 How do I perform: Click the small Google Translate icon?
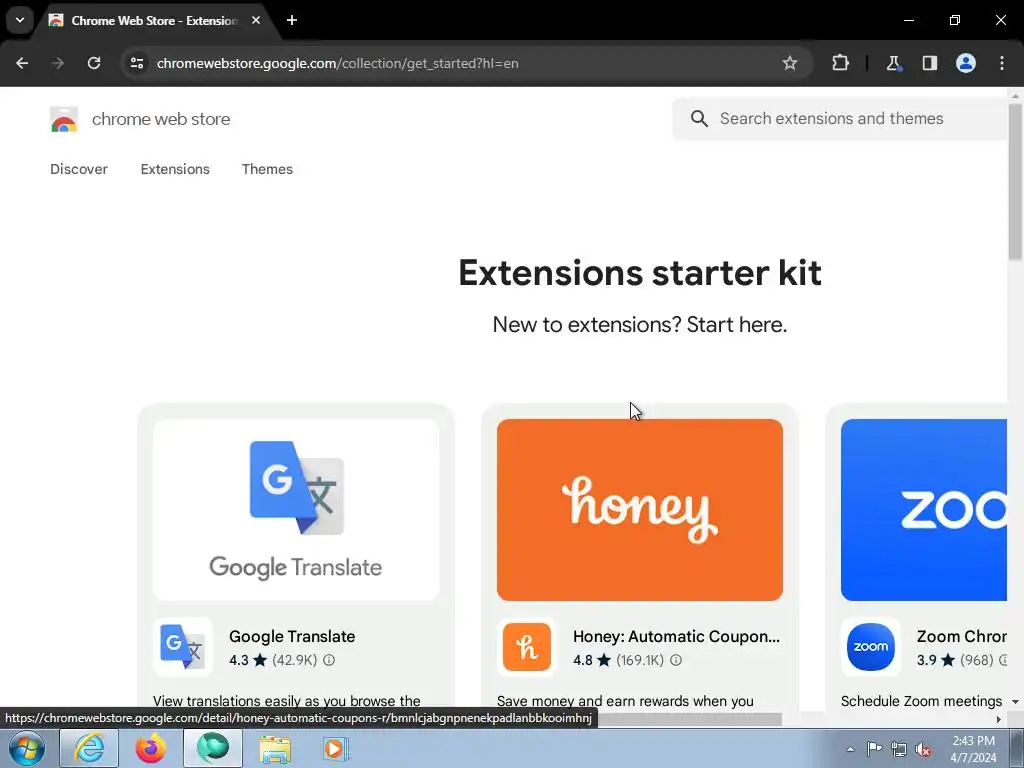click(183, 647)
